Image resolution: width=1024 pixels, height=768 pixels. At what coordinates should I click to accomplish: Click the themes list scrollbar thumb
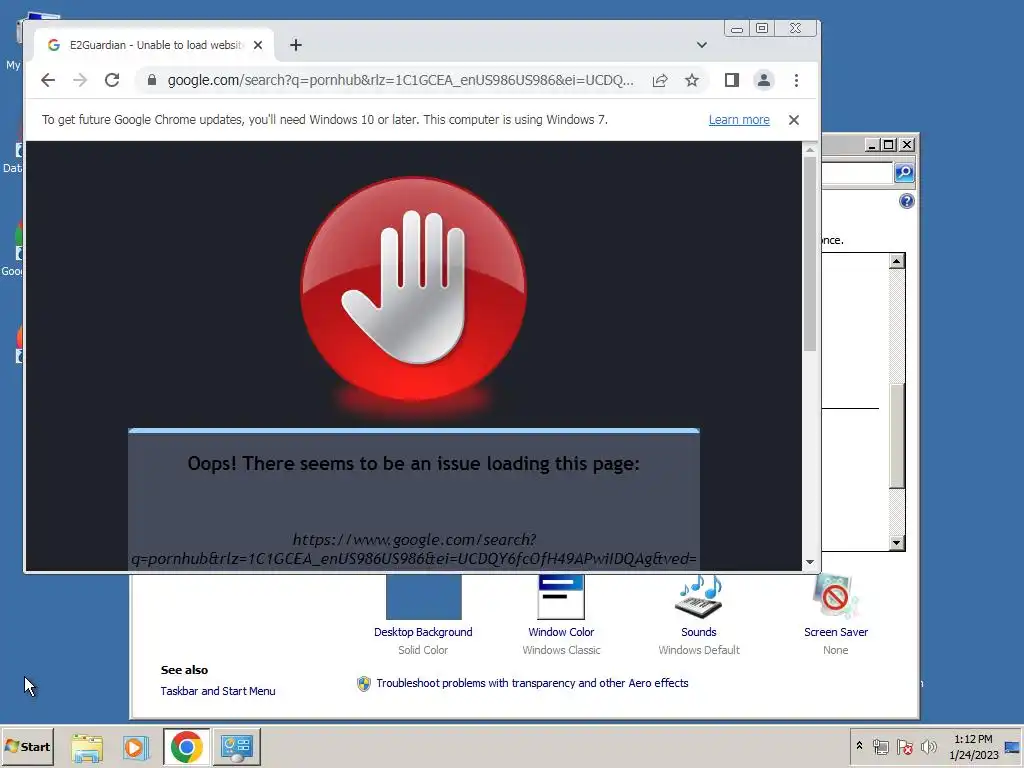click(897, 436)
